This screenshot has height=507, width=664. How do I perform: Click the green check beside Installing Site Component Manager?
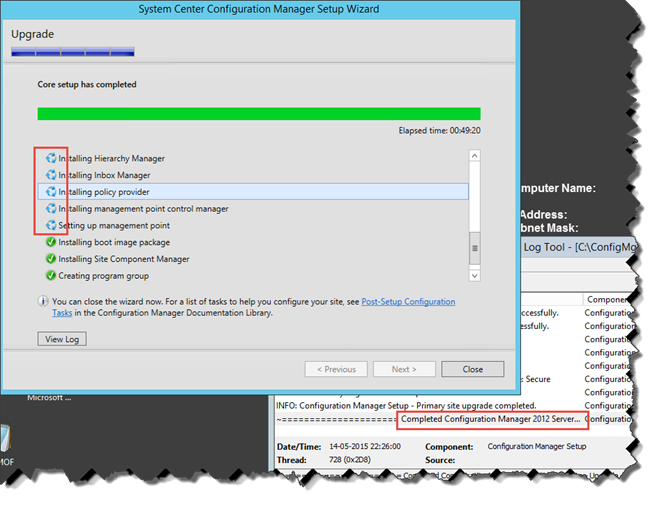51,259
